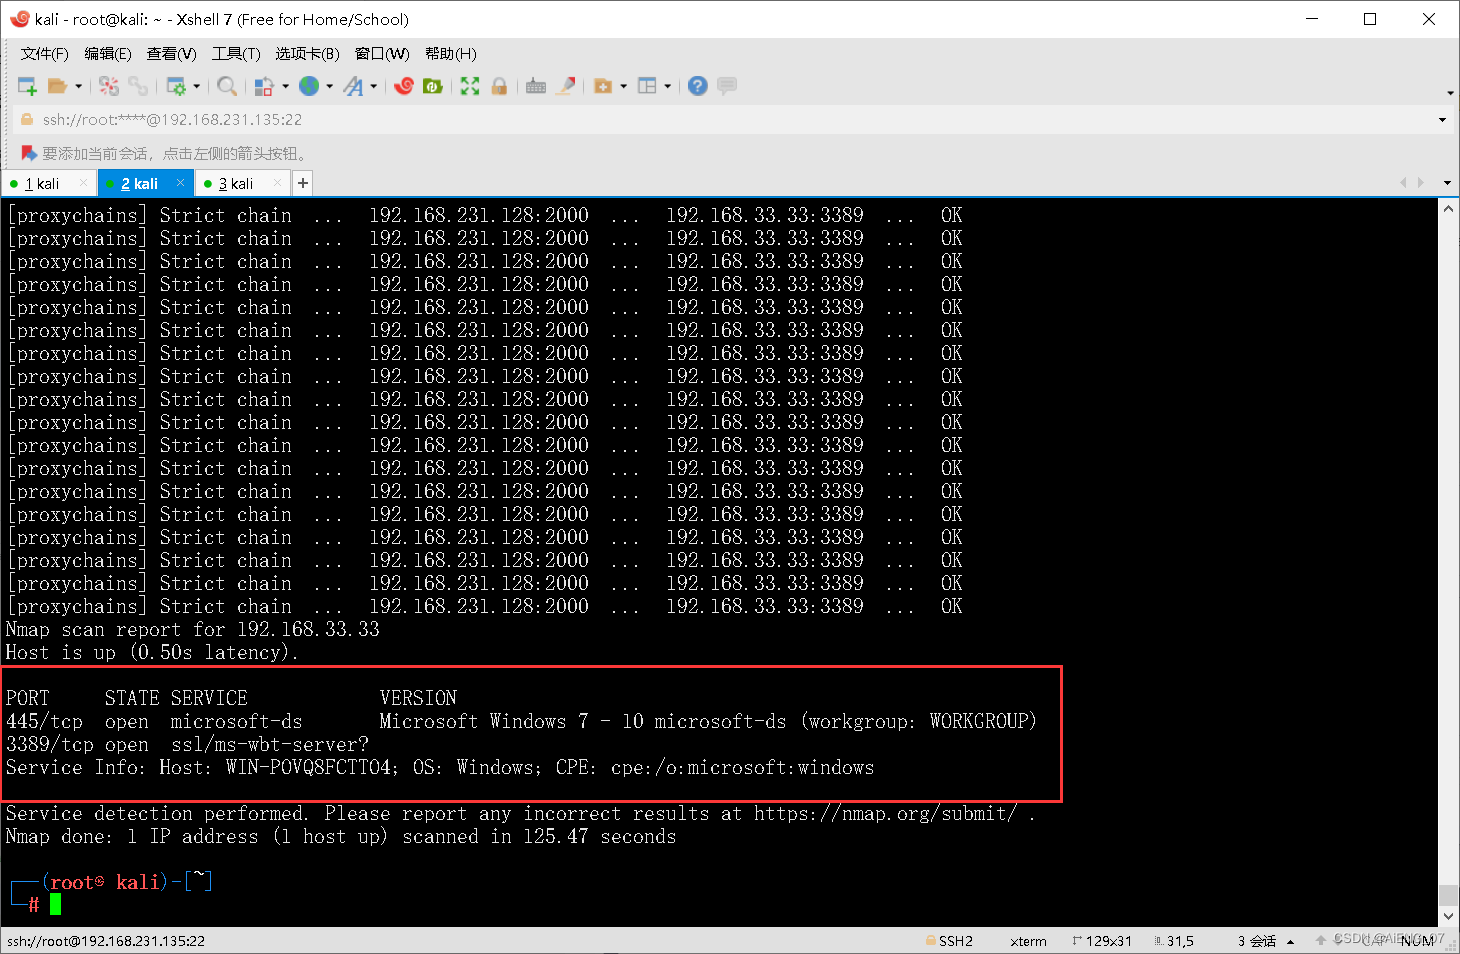Open Help with blue question icon
Screen dimensions: 1460x954
[698, 86]
